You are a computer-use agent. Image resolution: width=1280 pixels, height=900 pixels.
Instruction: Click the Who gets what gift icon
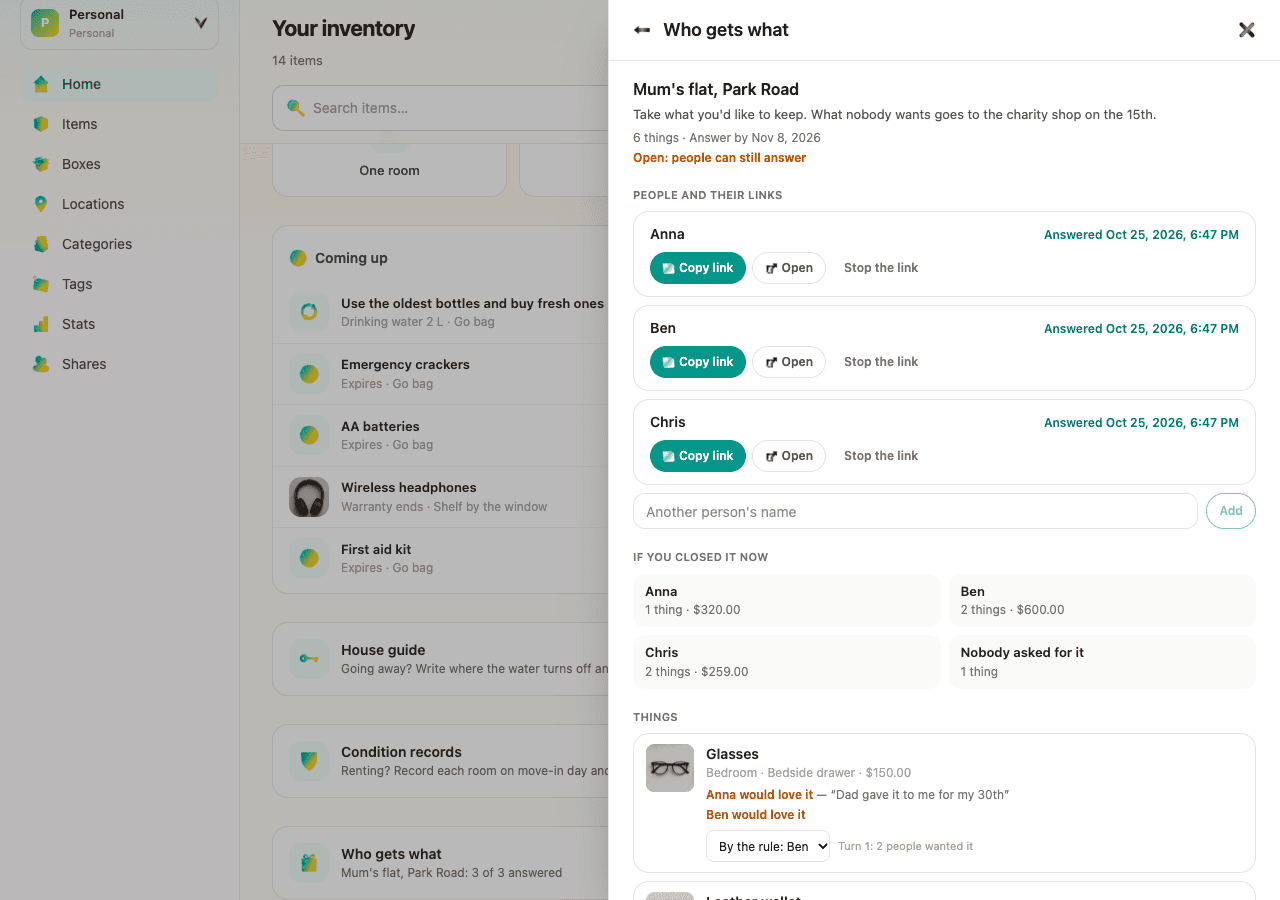pyautogui.click(x=309, y=863)
